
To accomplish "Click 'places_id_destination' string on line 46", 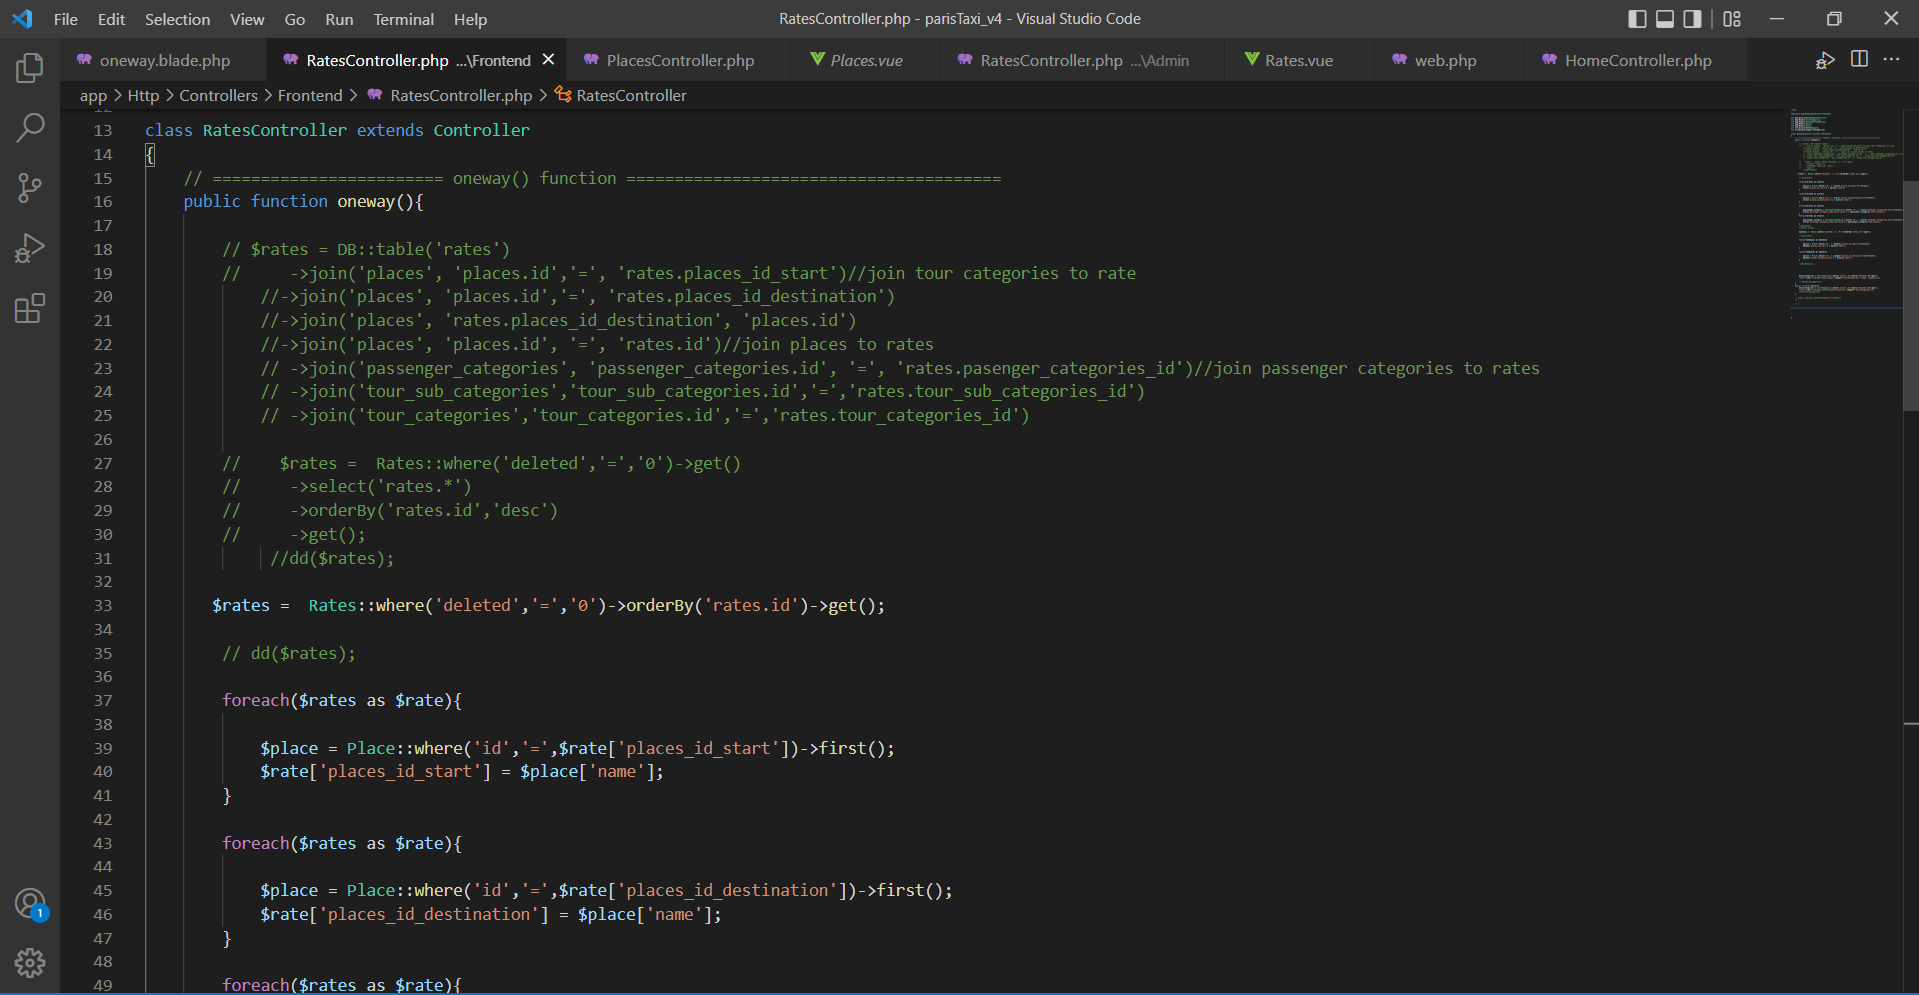I will tap(434, 915).
